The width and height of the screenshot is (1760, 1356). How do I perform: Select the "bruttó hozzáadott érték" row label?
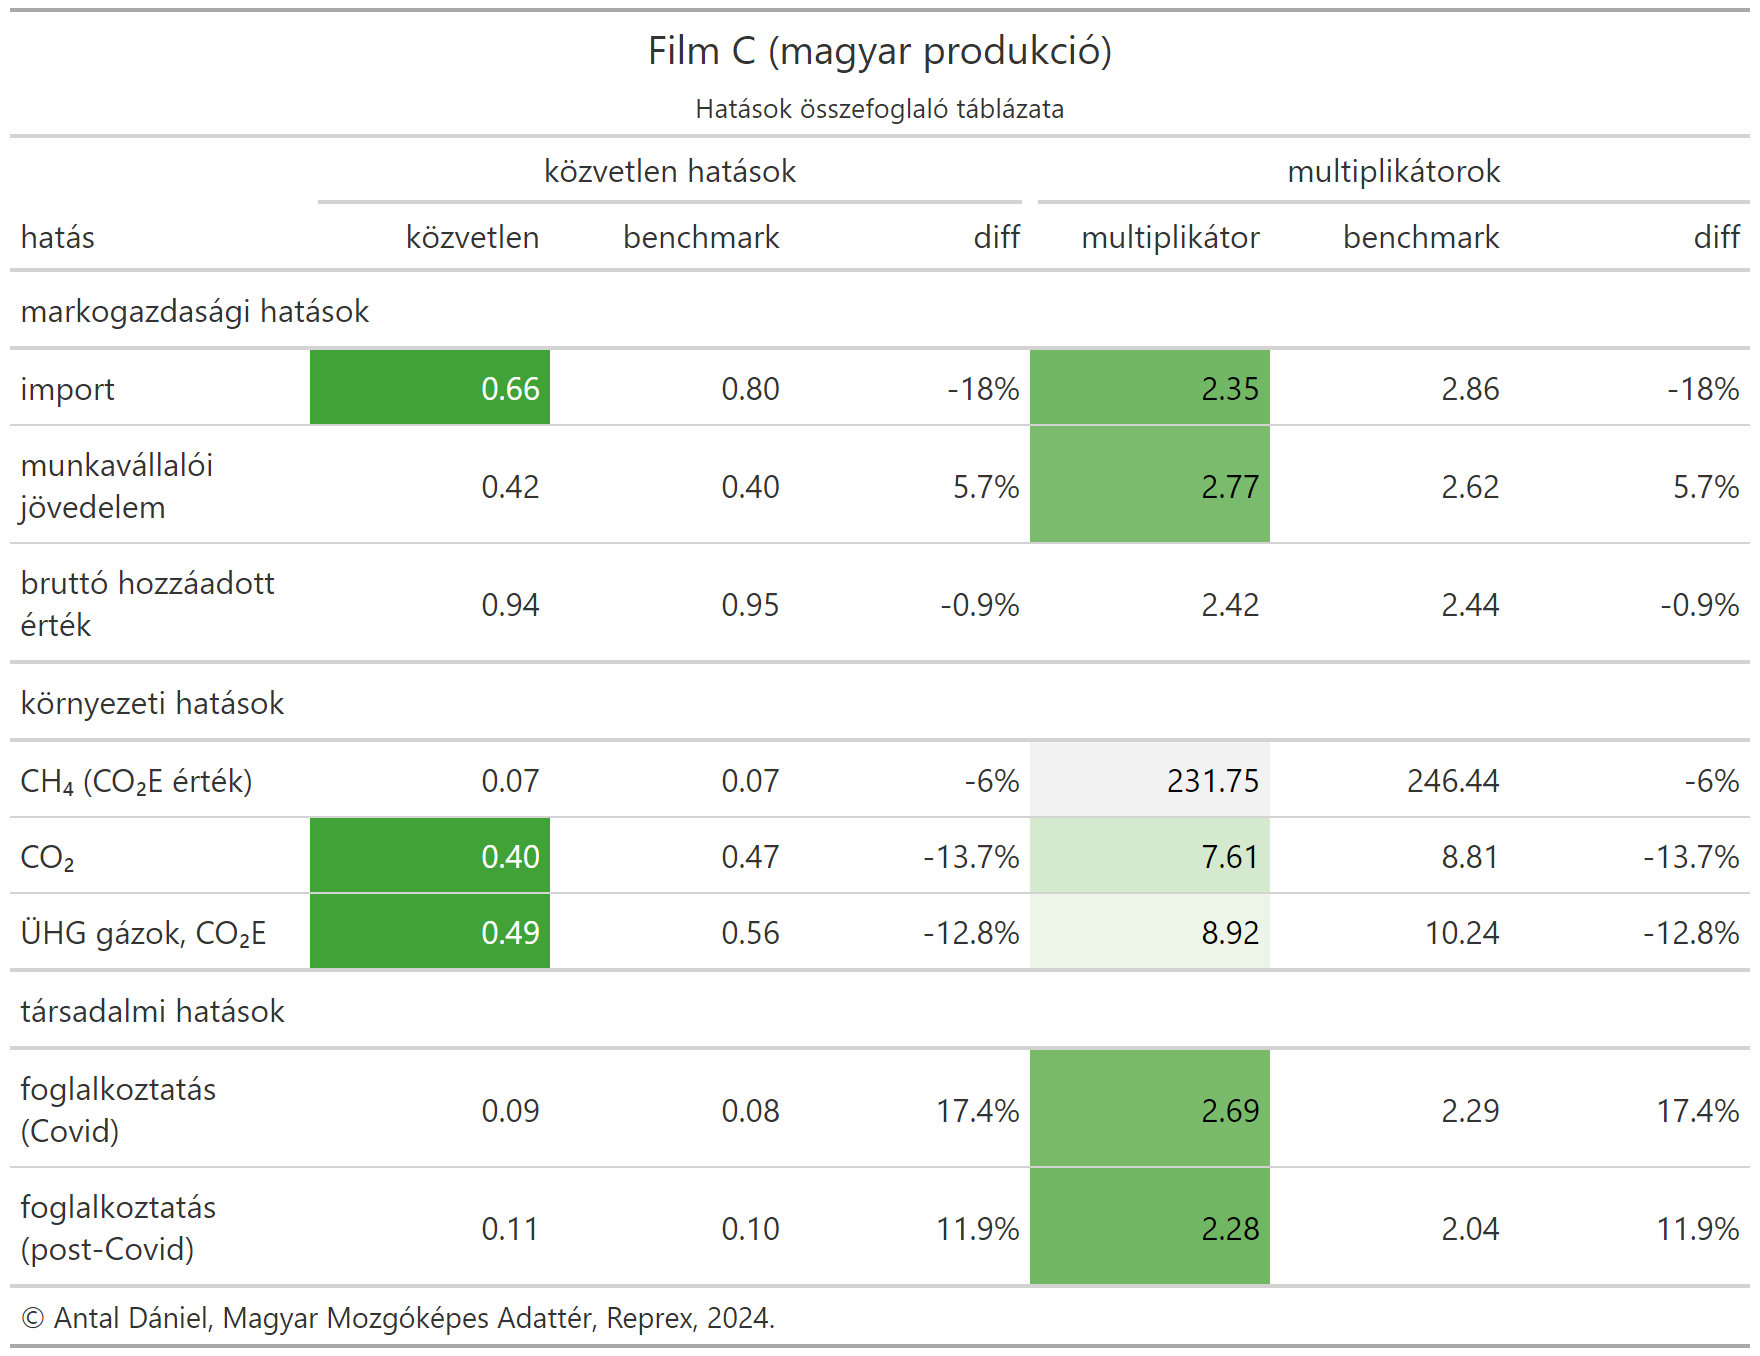point(147,604)
